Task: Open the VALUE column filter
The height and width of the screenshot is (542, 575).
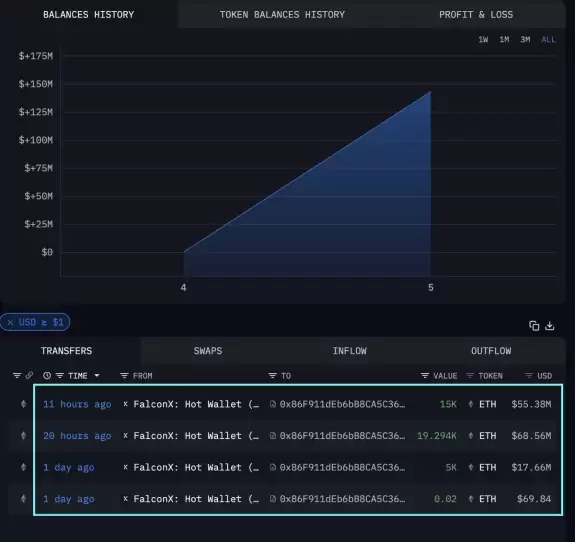Action: (425, 376)
